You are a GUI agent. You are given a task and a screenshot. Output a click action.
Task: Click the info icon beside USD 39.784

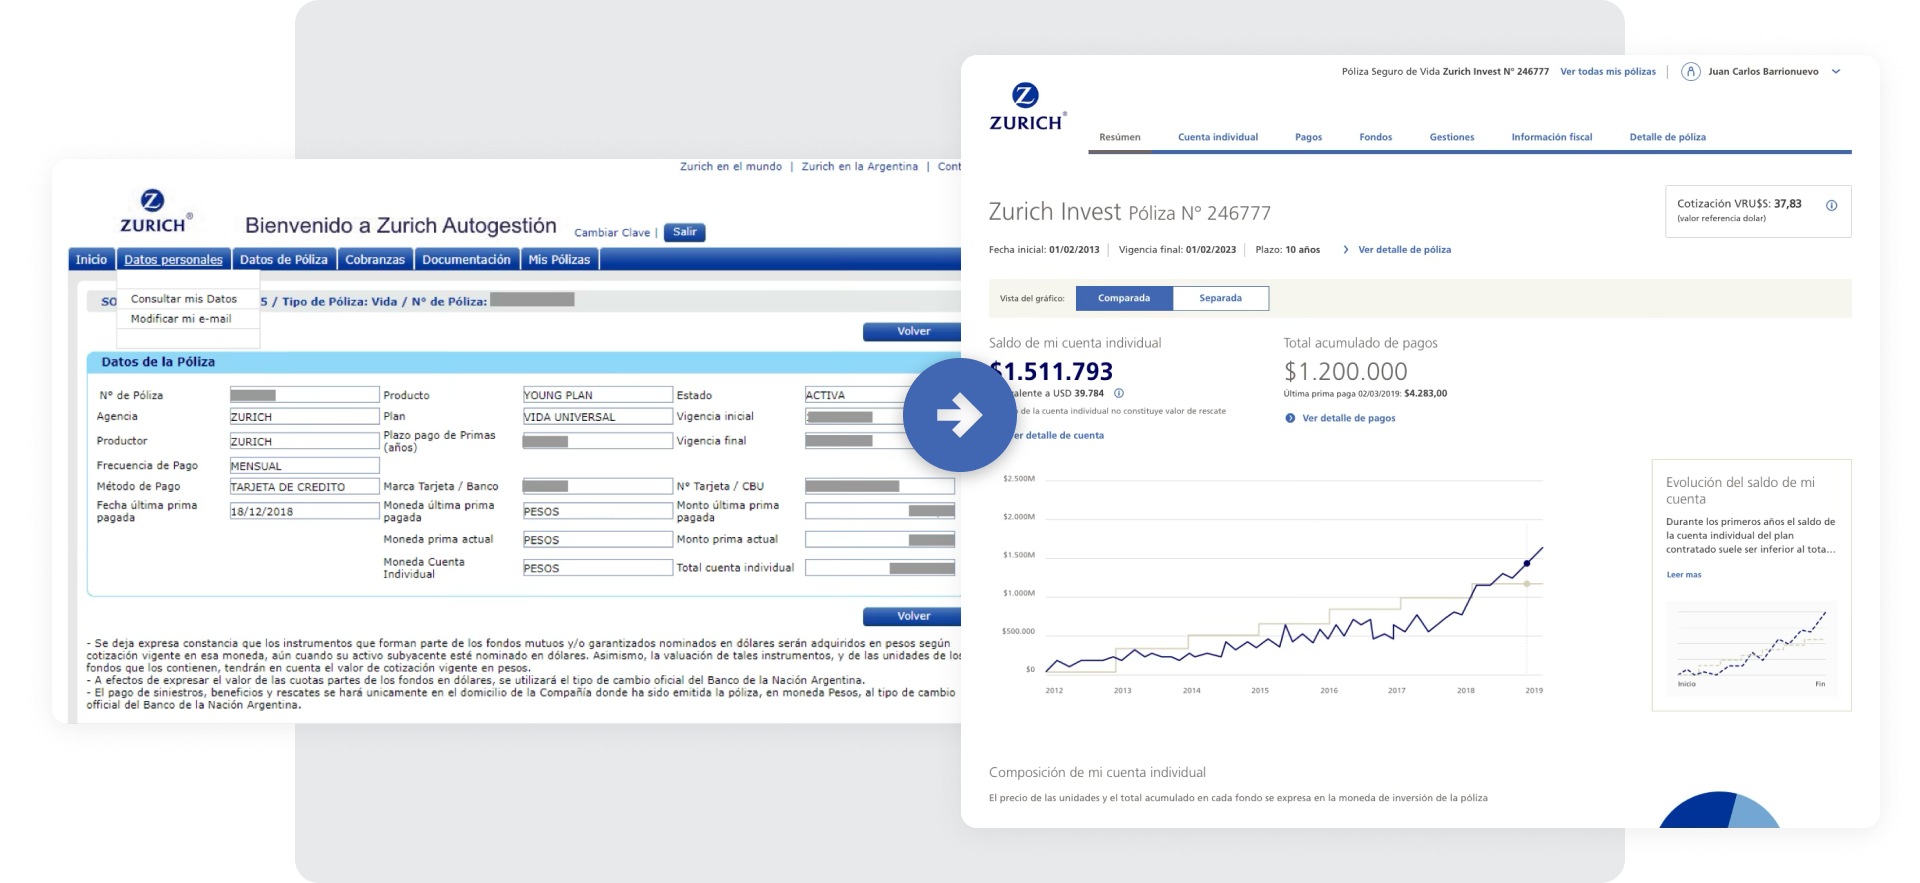(1119, 393)
